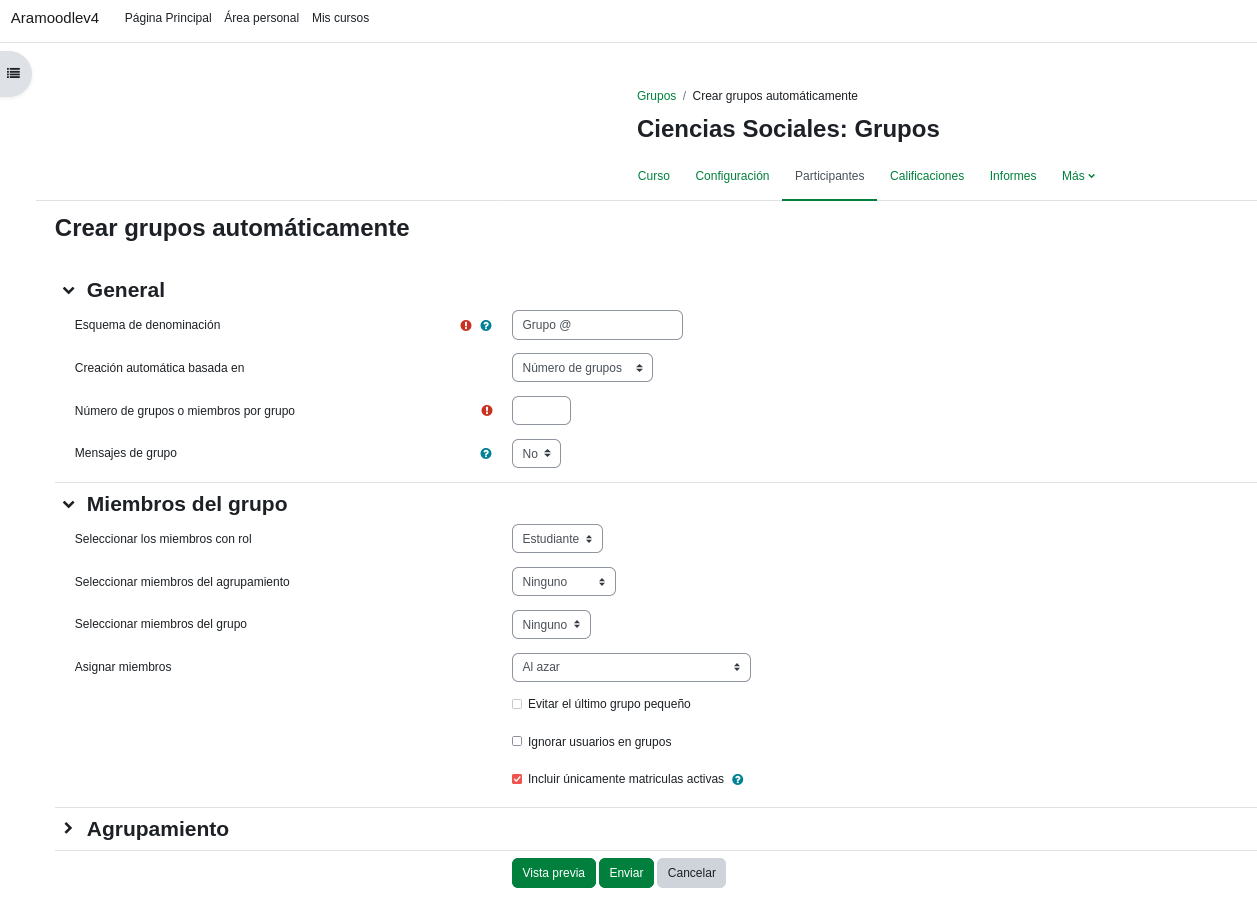1257x897 pixels.
Task: Click the Cancelar button
Action: pyautogui.click(x=691, y=873)
